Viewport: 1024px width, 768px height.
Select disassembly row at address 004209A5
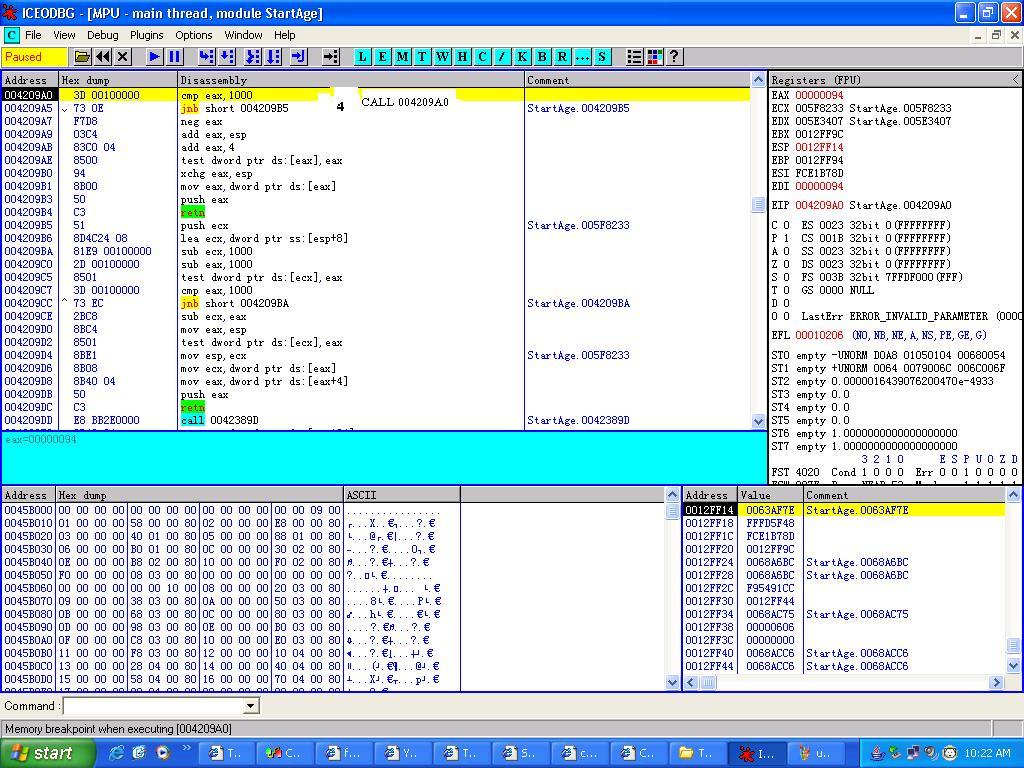coord(376,108)
